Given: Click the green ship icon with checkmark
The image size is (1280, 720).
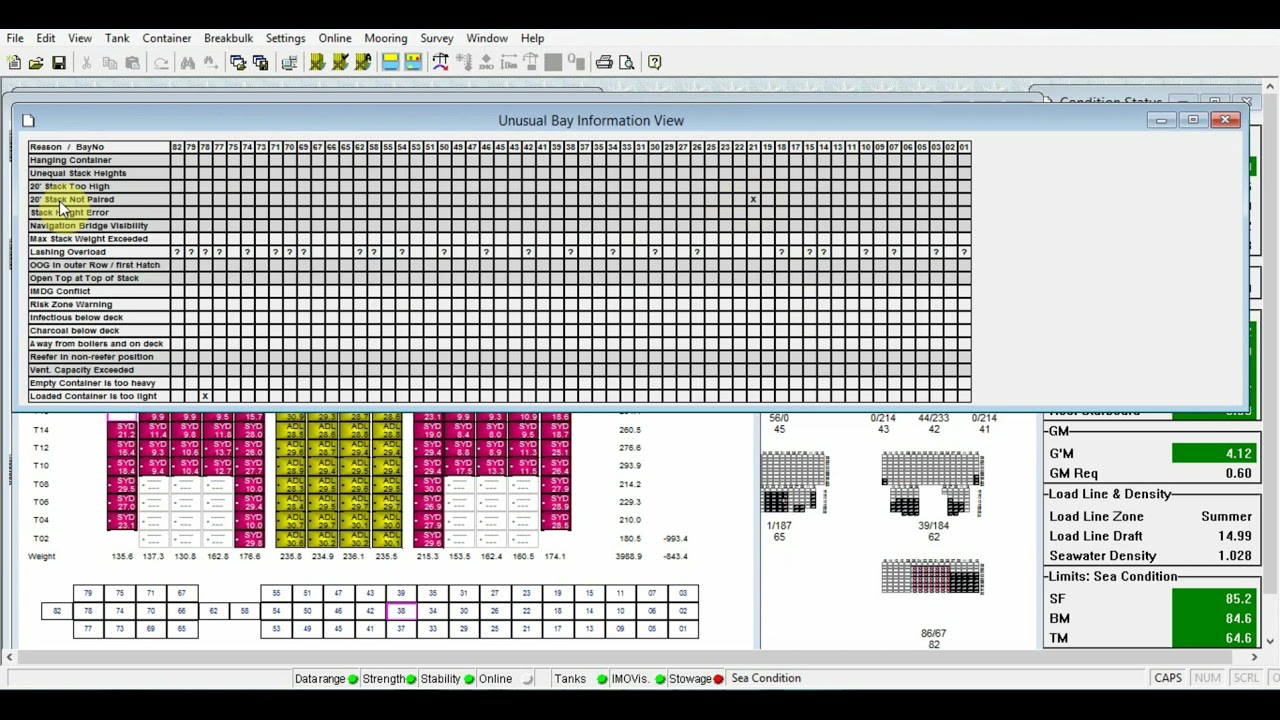Looking at the screenshot, I should 340,63.
